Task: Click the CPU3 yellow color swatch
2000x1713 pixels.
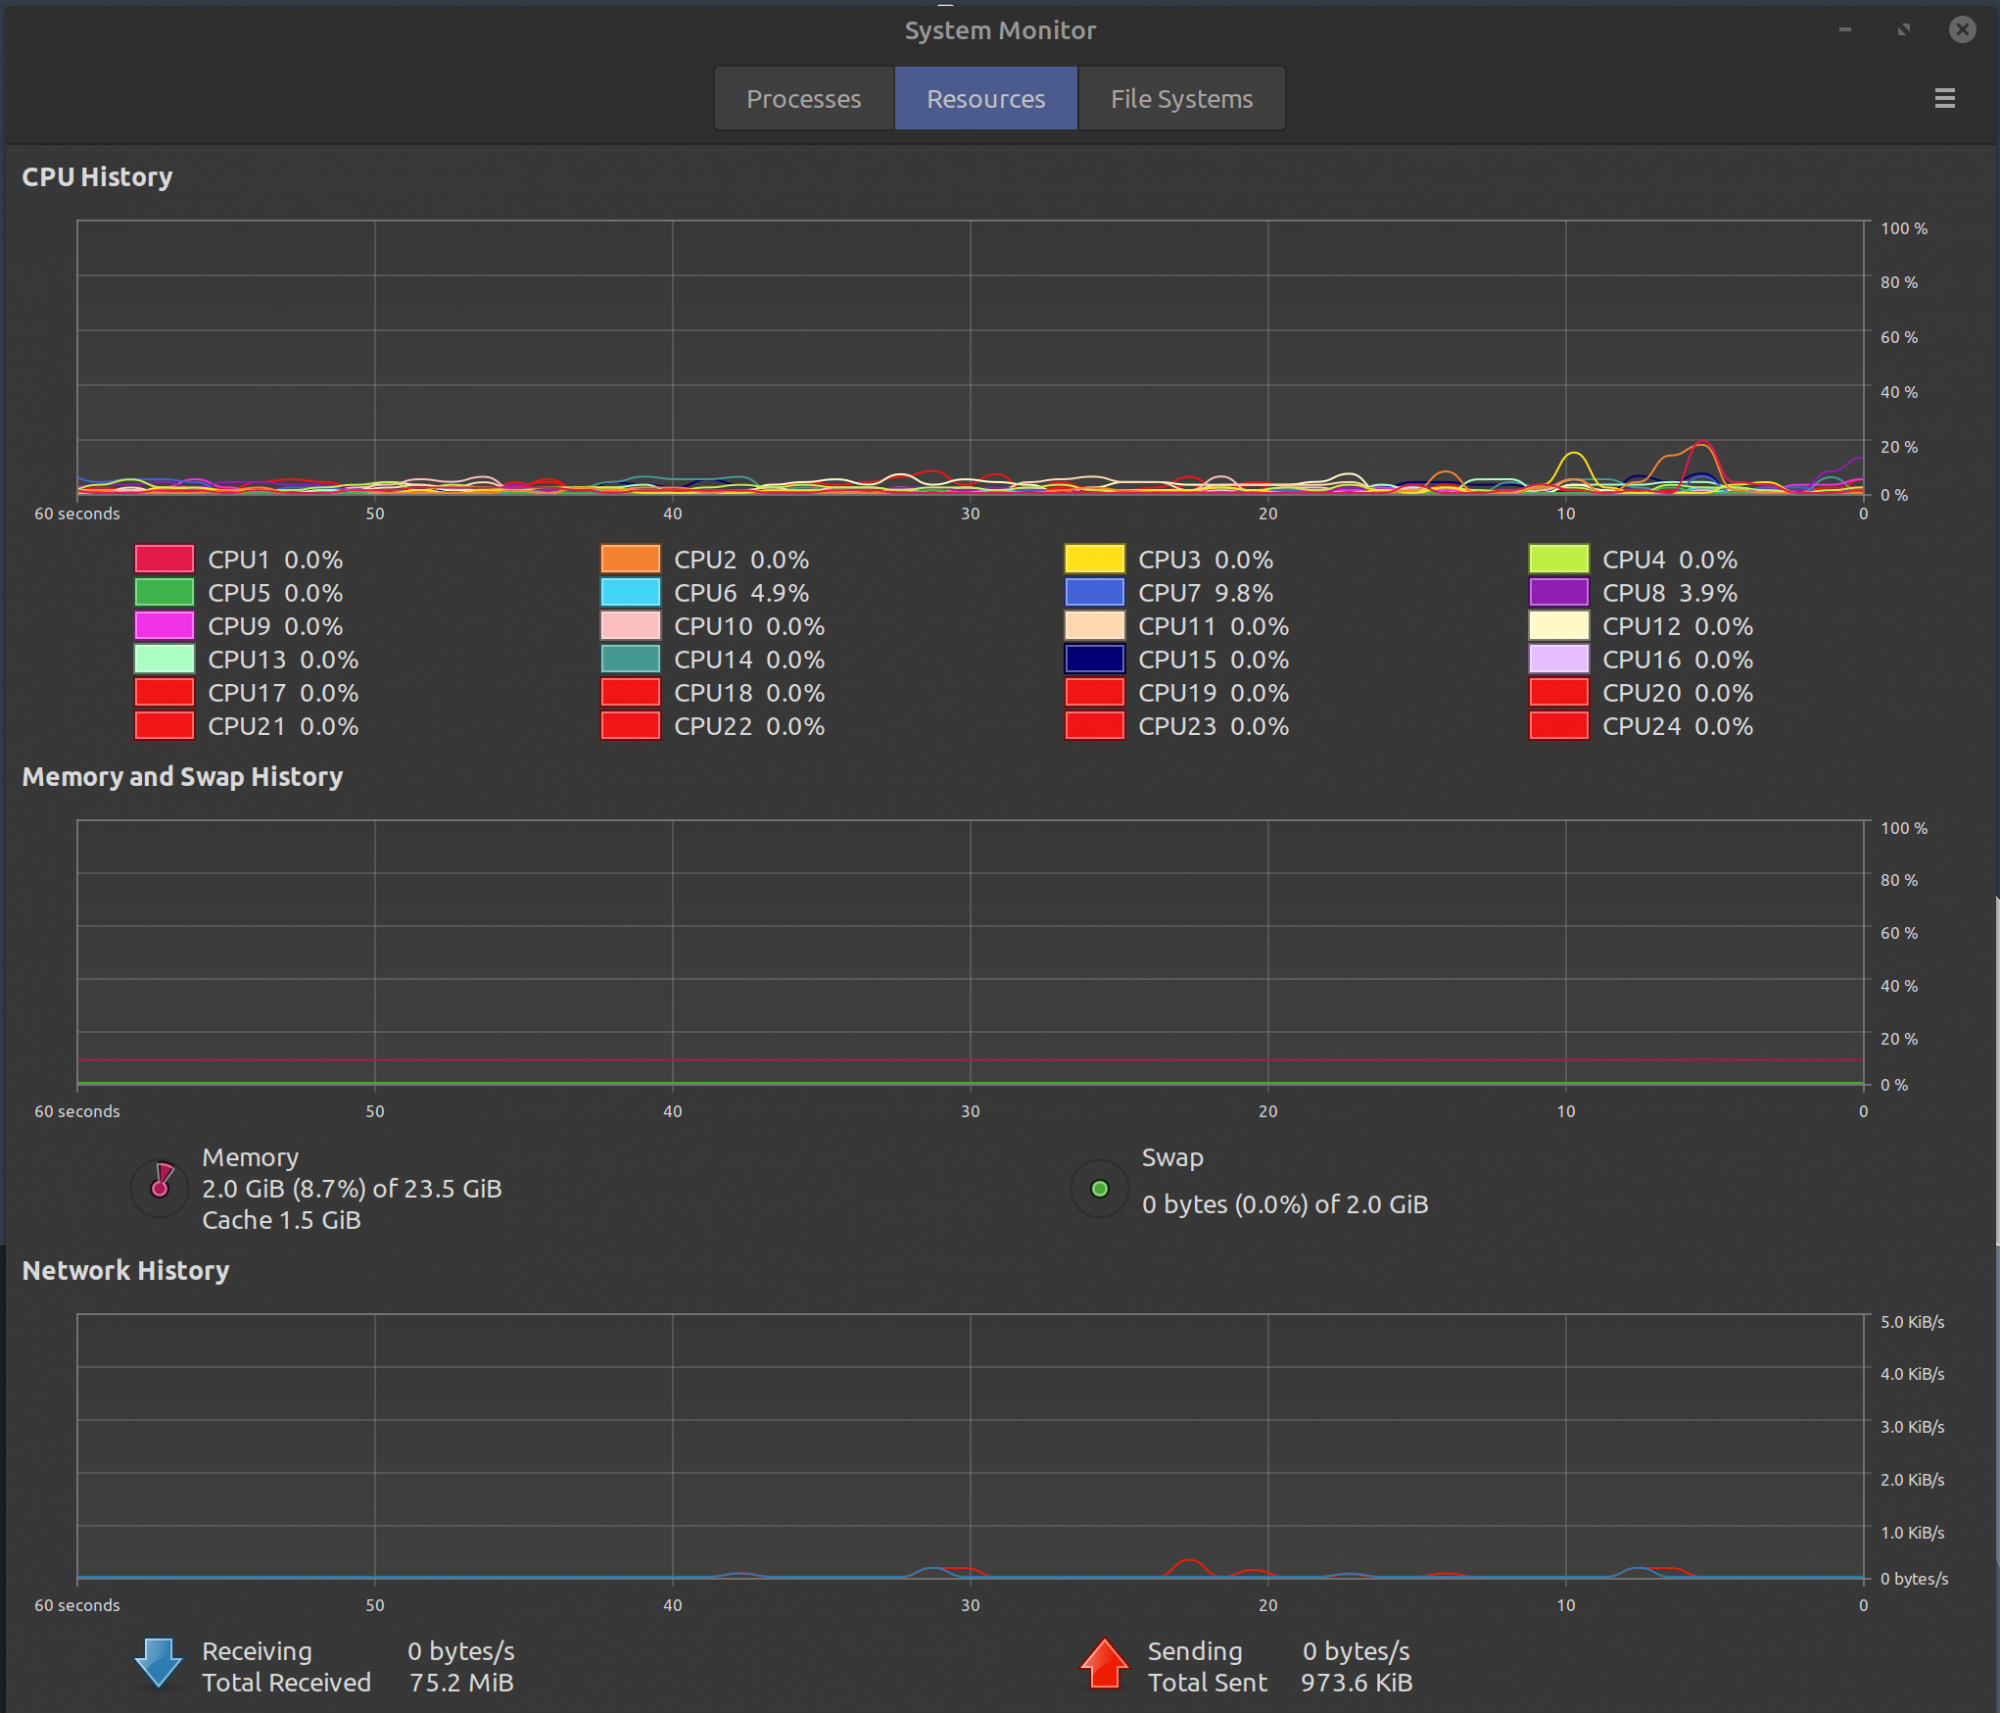Action: pos(1094,559)
